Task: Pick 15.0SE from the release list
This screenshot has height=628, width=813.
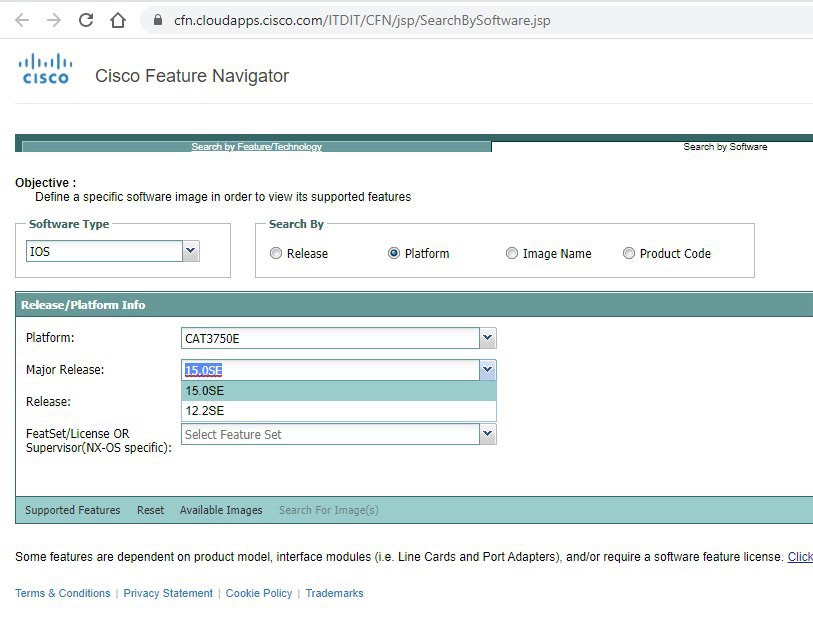Action: tap(339, 390)
